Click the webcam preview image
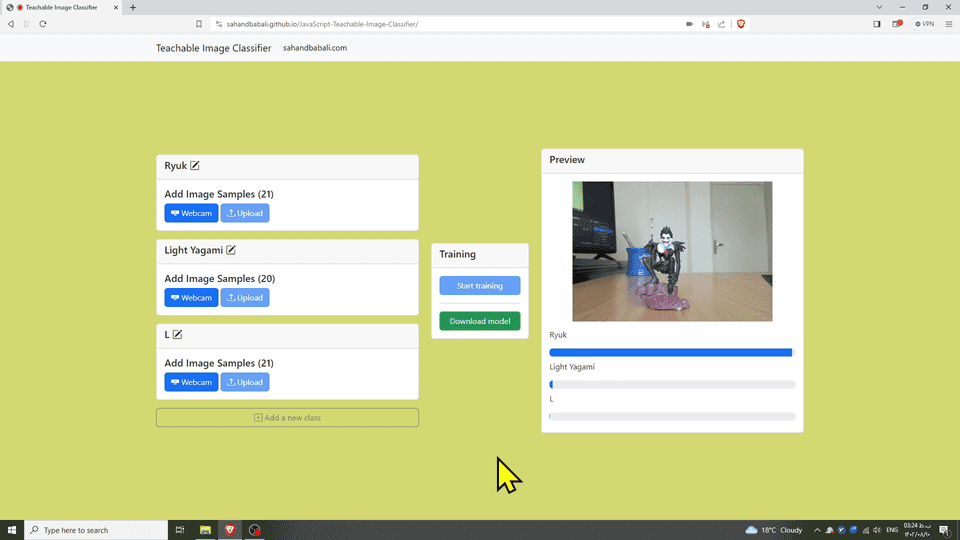 pos(672,251)
